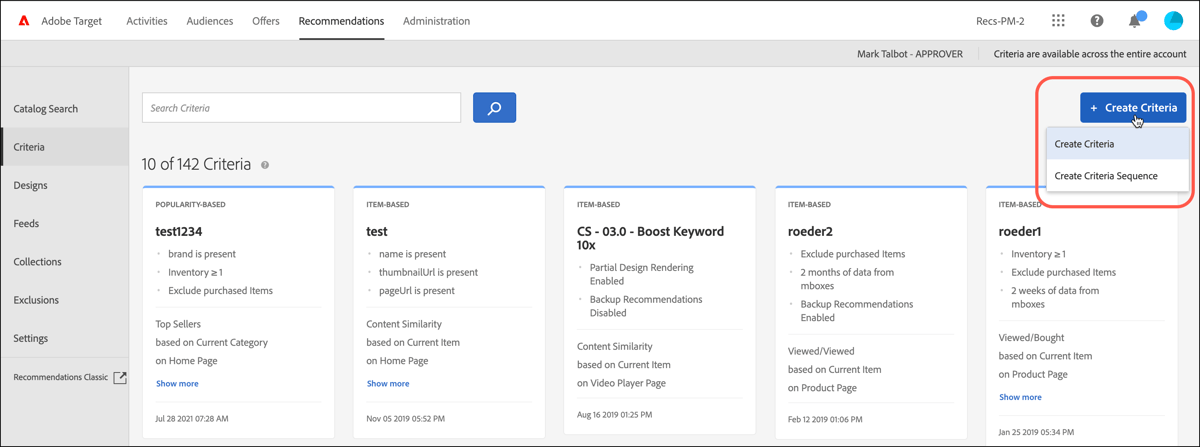Choose Create Criteria from dropdown menu

[1085, 144]
